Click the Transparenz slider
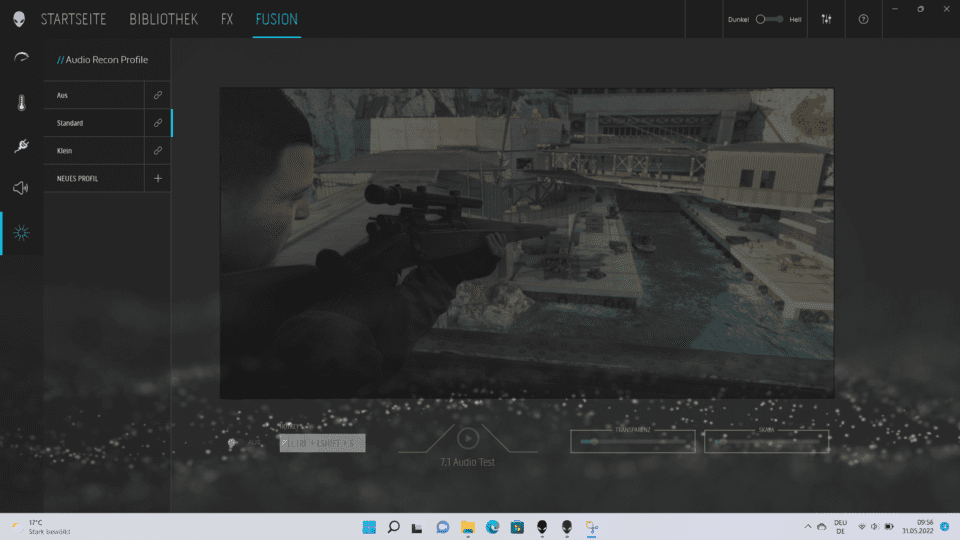 coord(633,441)
